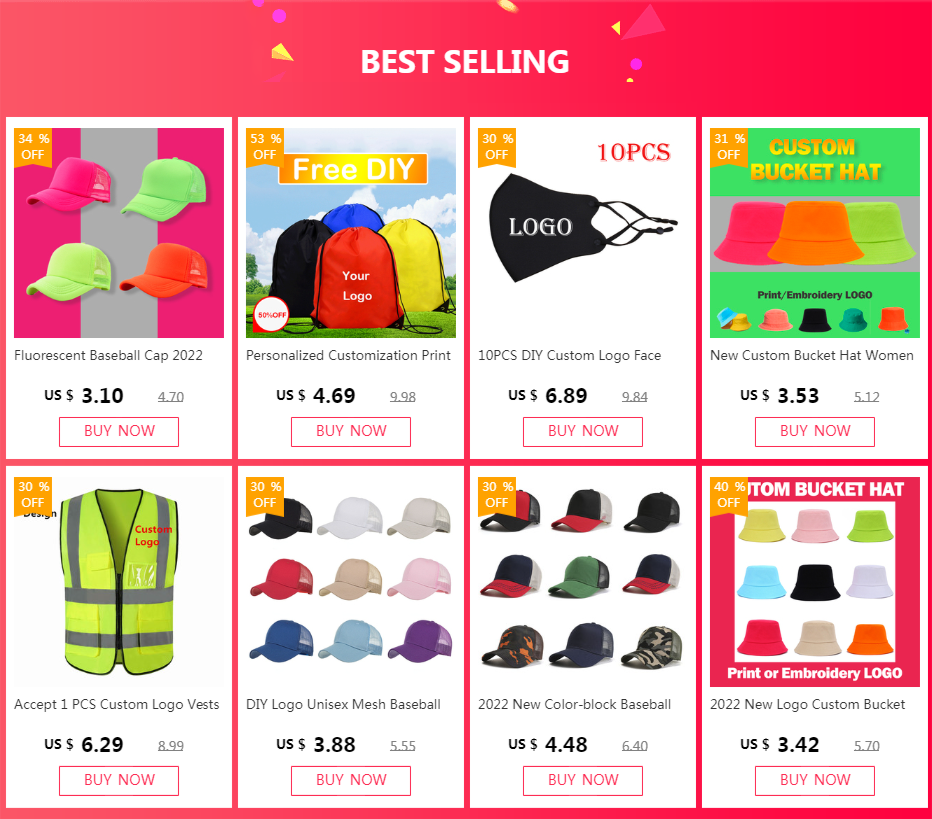Screen dimensions: 932x819
Task: Click Buy Now for Custom Logo Vests
Action: click(x=119, y=780)
